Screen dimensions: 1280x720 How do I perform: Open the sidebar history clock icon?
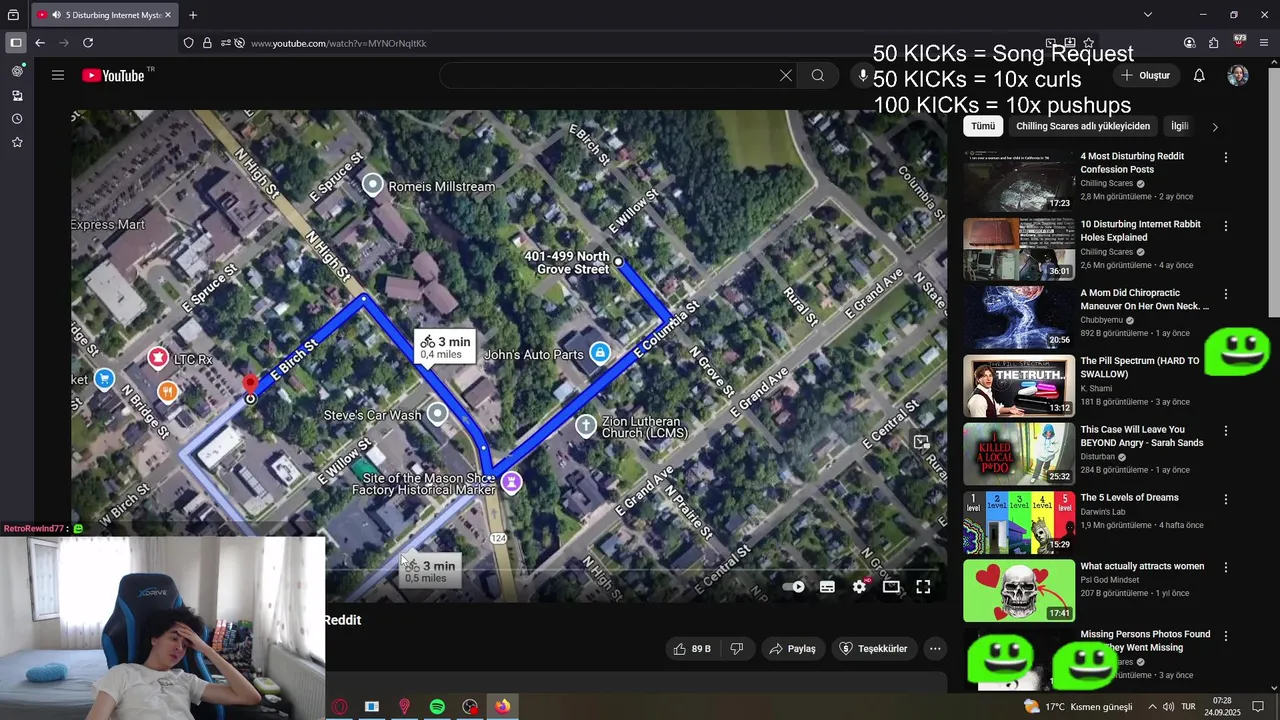17,119
